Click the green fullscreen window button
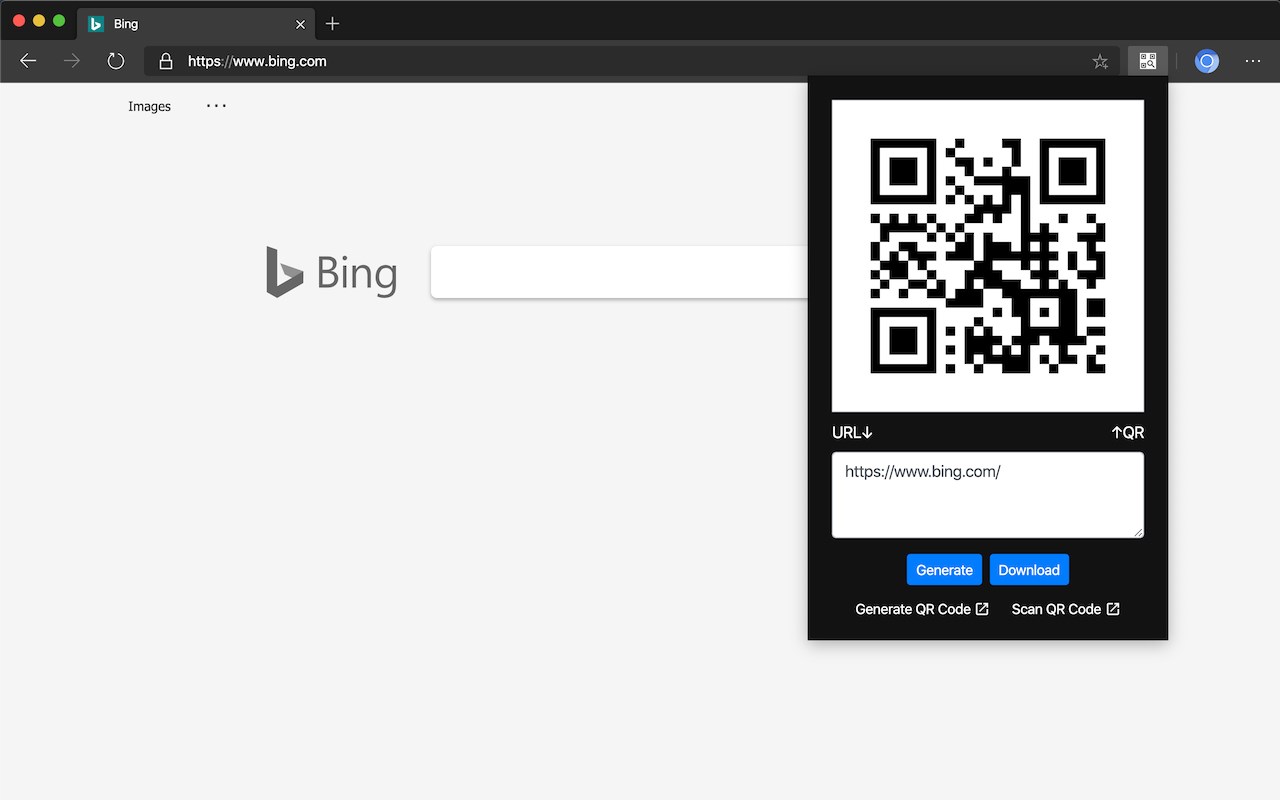Viewport: 1280px width, 800px height. [59, 20]
